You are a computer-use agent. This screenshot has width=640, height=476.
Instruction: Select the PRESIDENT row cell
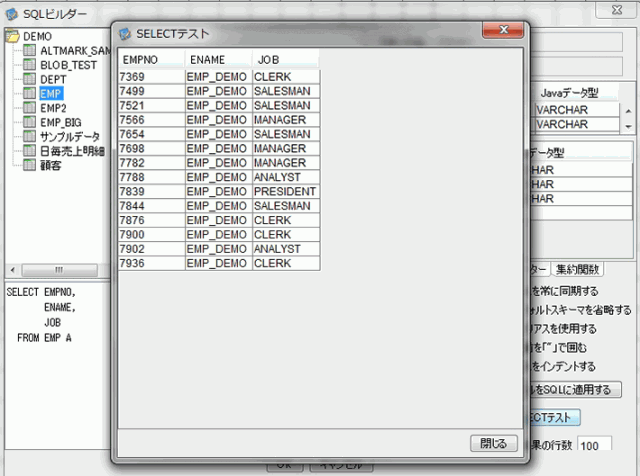point(285,191)
